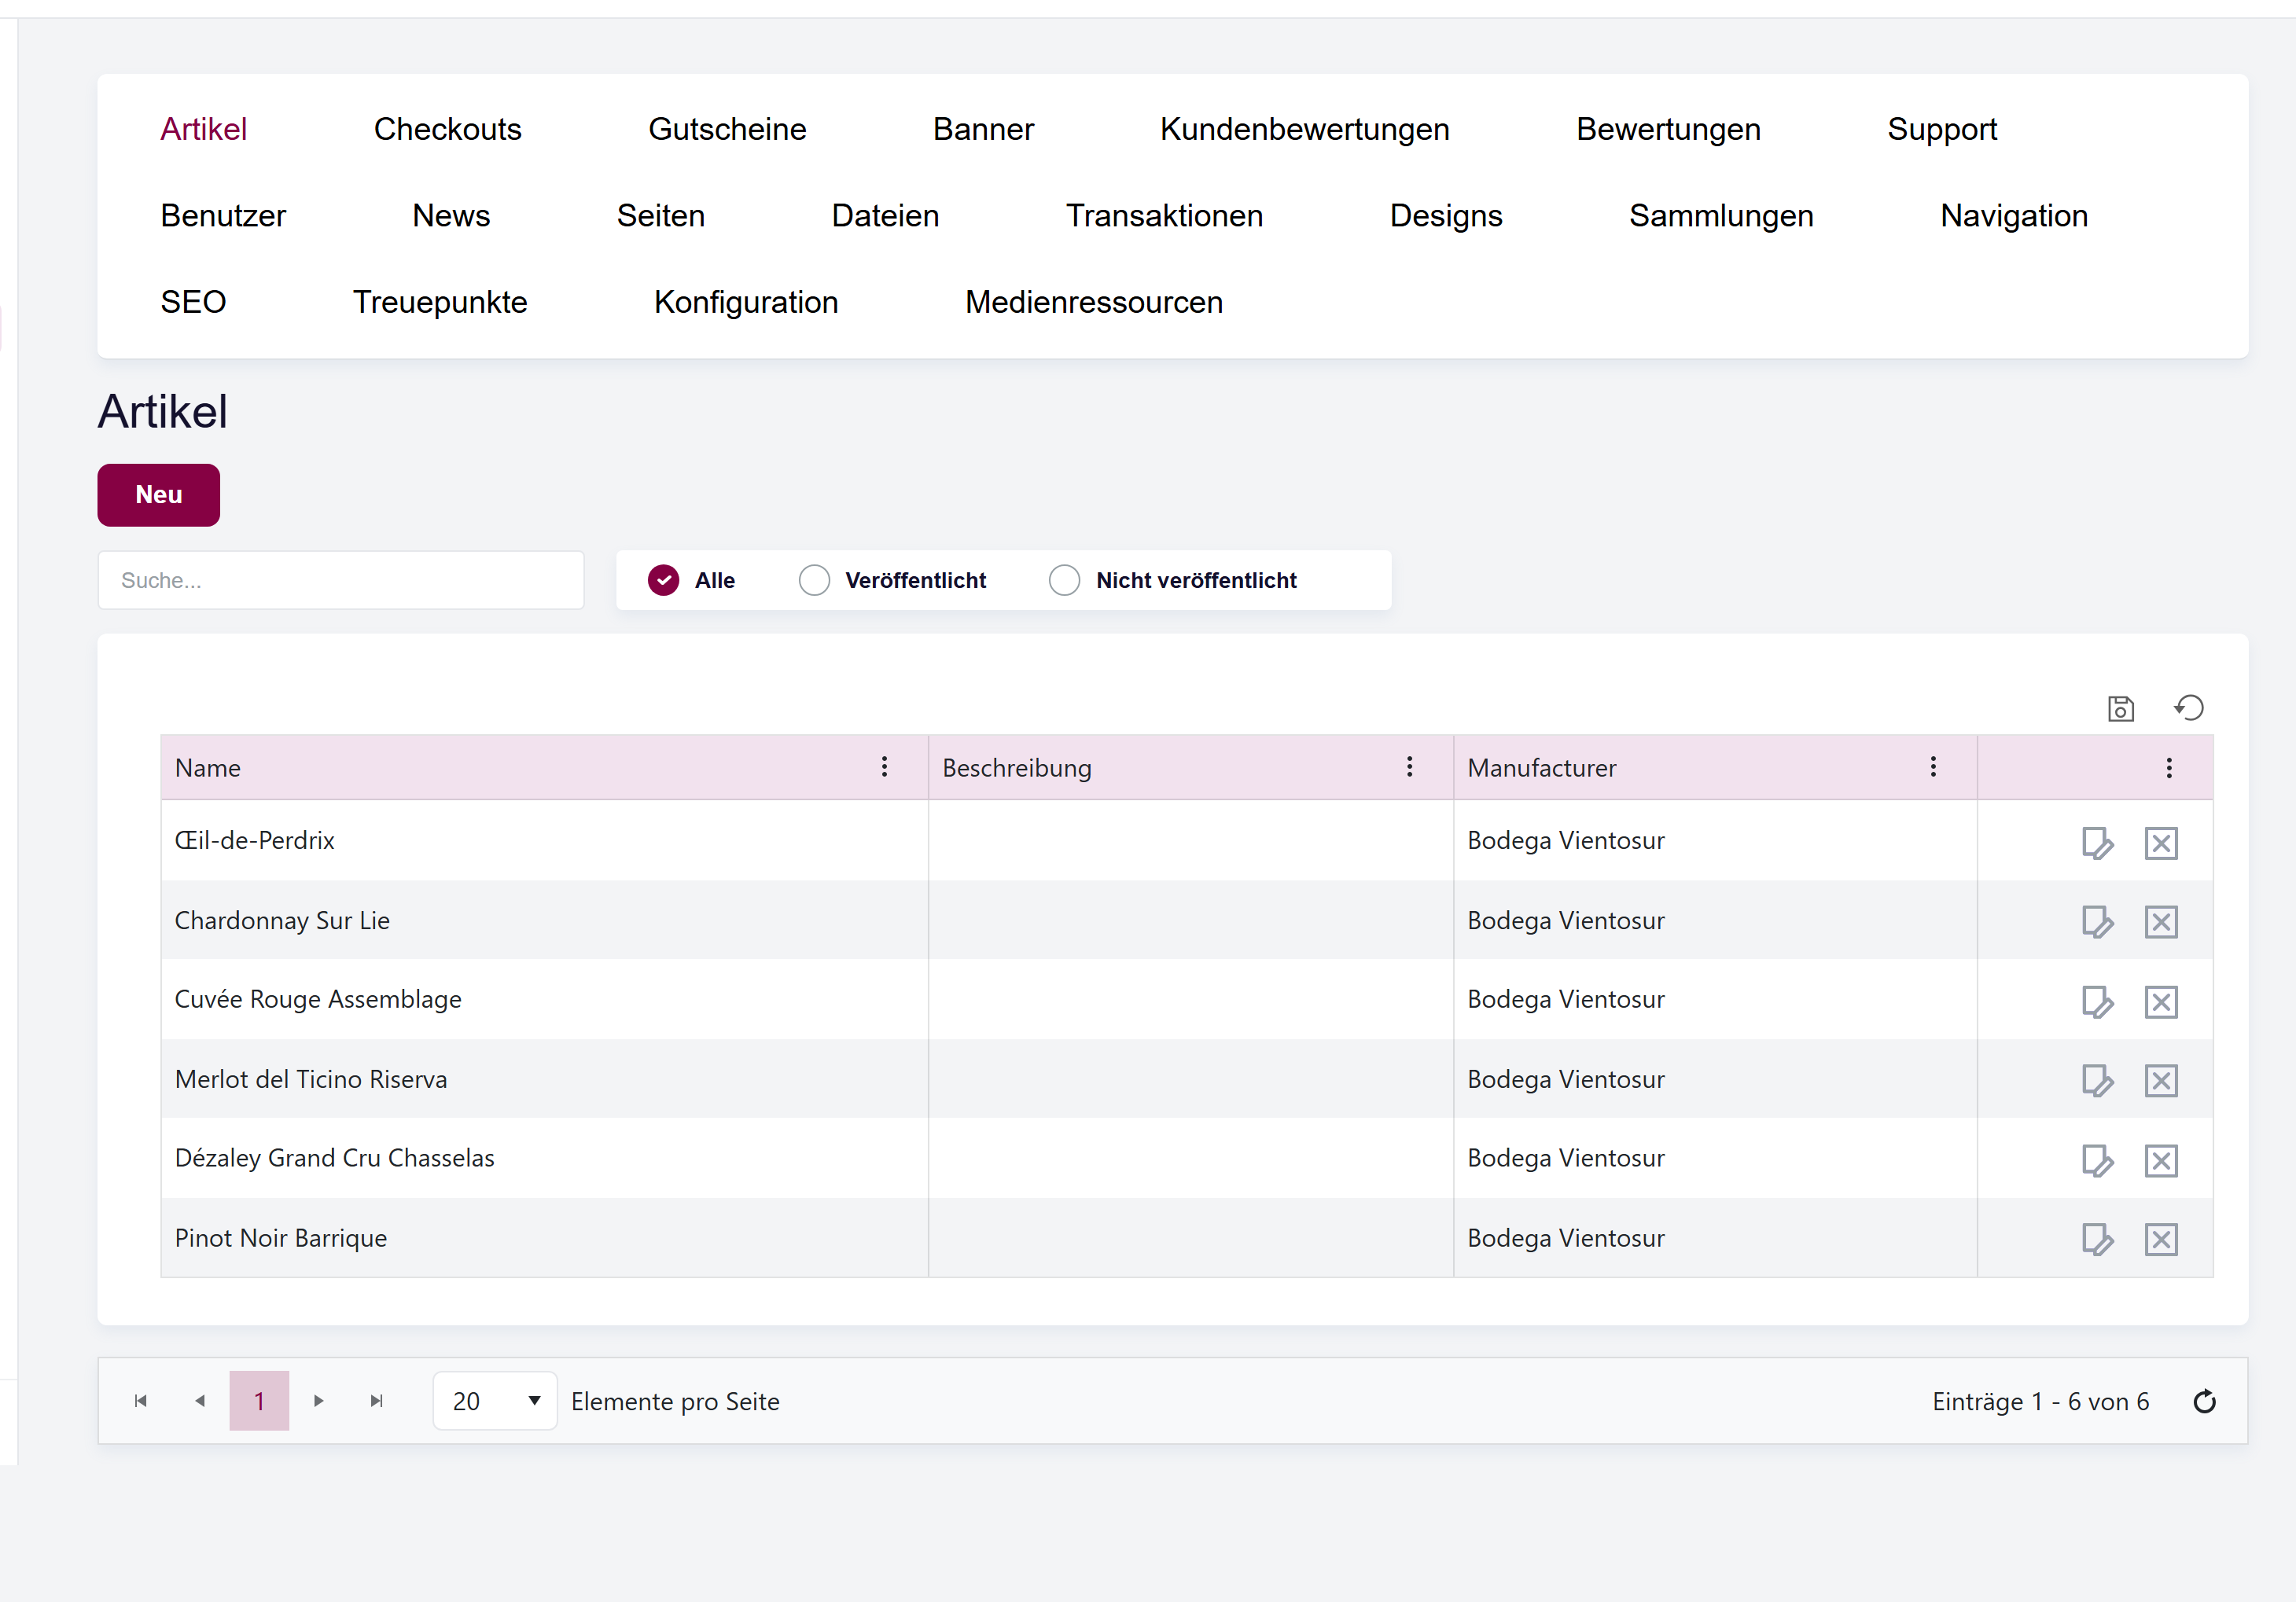
Task: Select the Chardonnay Sur Lie name cell
Action: [x=544, y=920]
